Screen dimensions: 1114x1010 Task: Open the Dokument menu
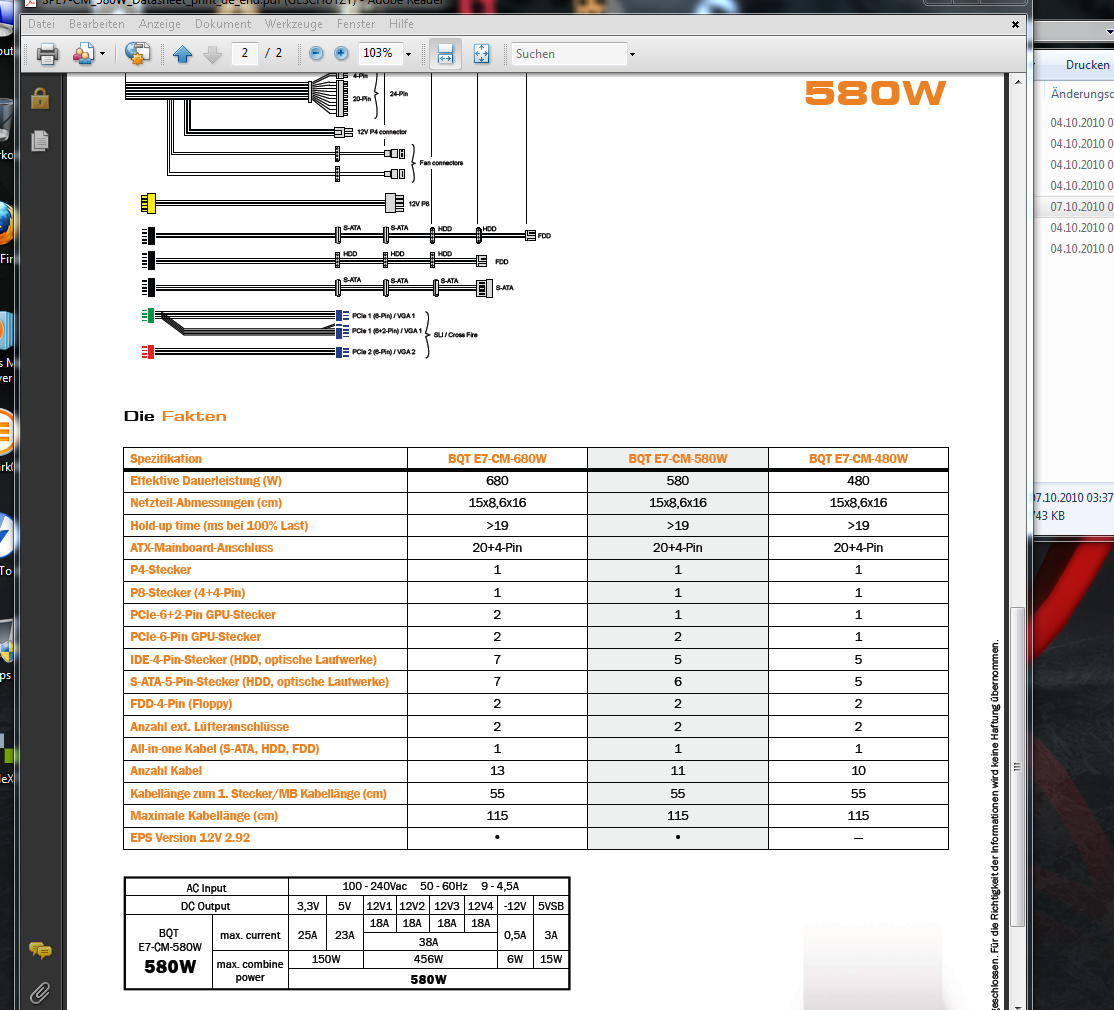pos(223,24)
